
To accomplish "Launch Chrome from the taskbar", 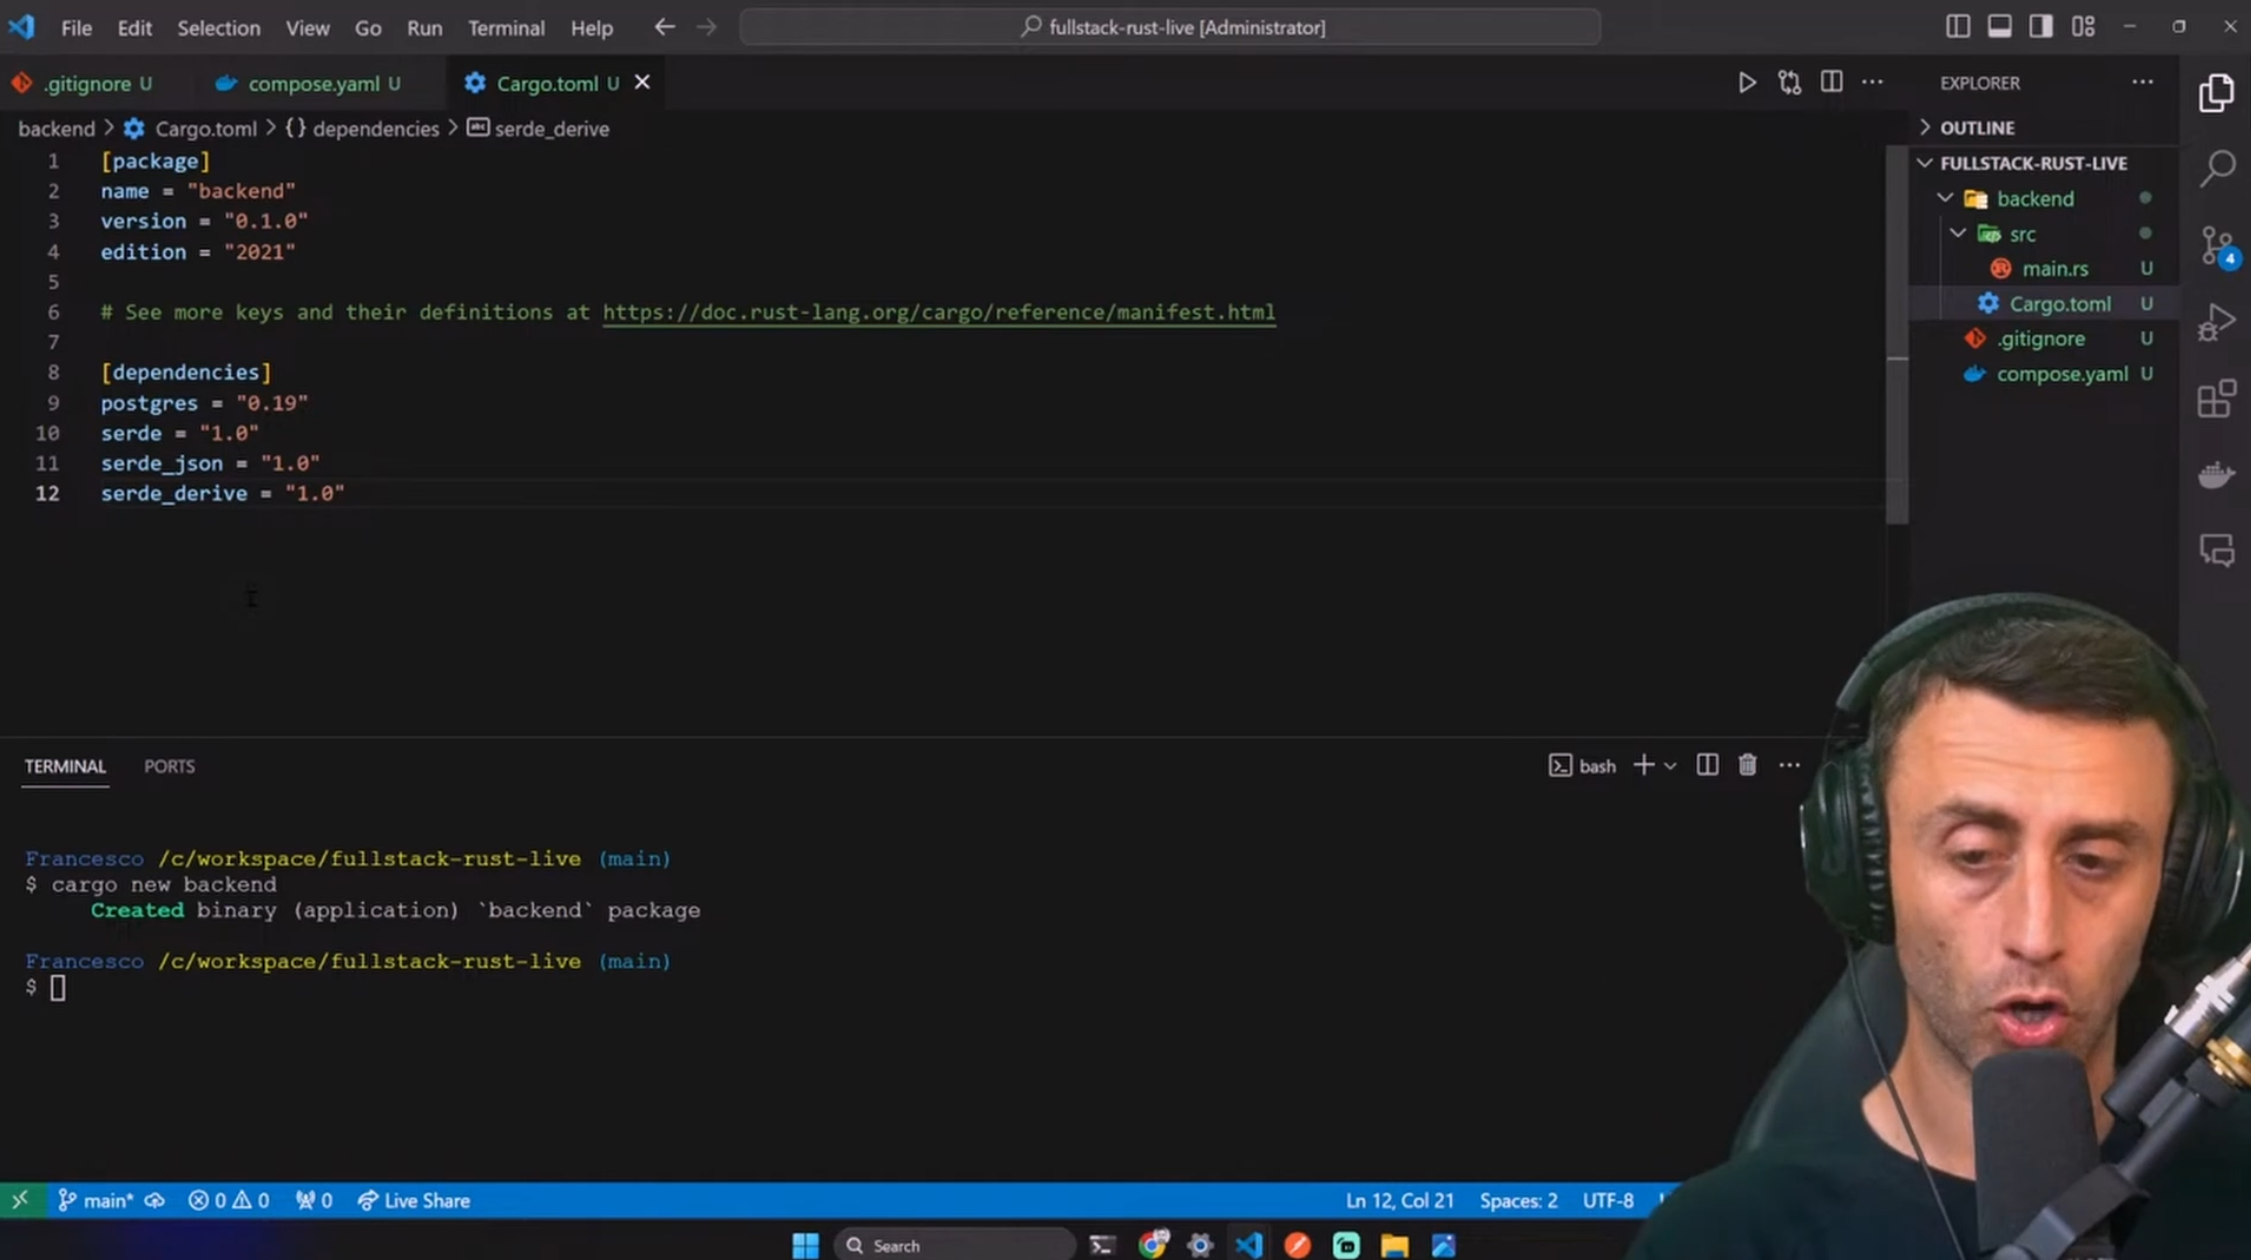I will tap(1154, 1245).
